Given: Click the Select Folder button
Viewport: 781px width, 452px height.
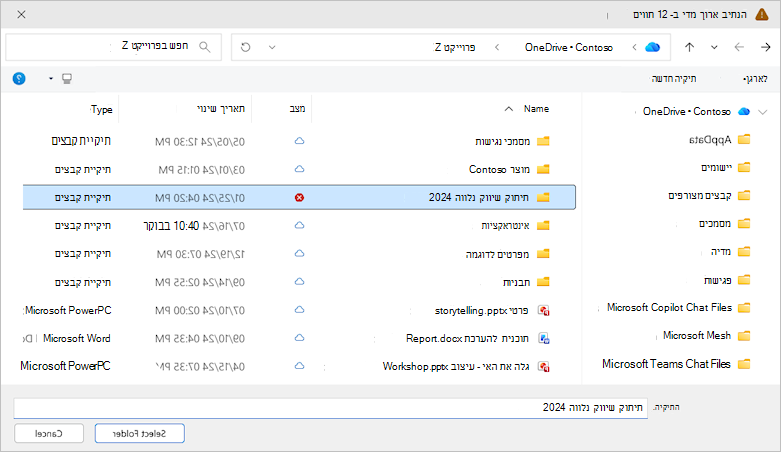Looking at the screenshot, I should coord(139,434).
